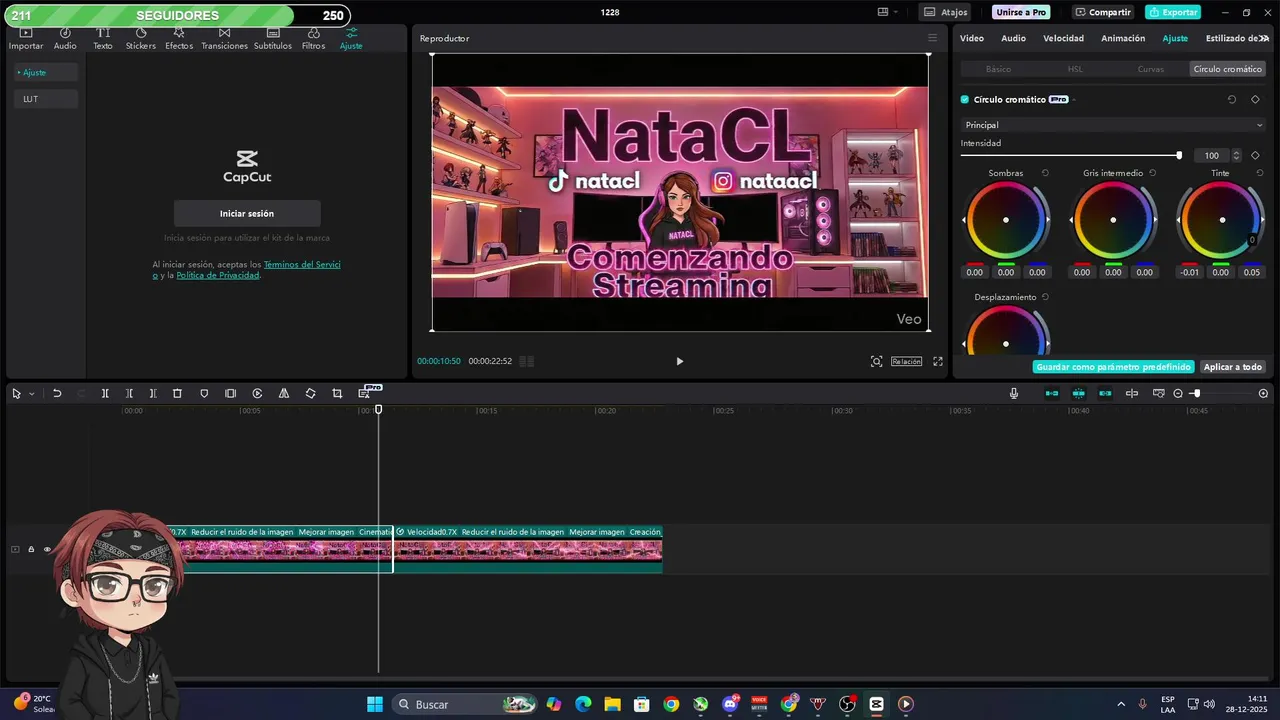Select the crop tool icon

point(337,394)
